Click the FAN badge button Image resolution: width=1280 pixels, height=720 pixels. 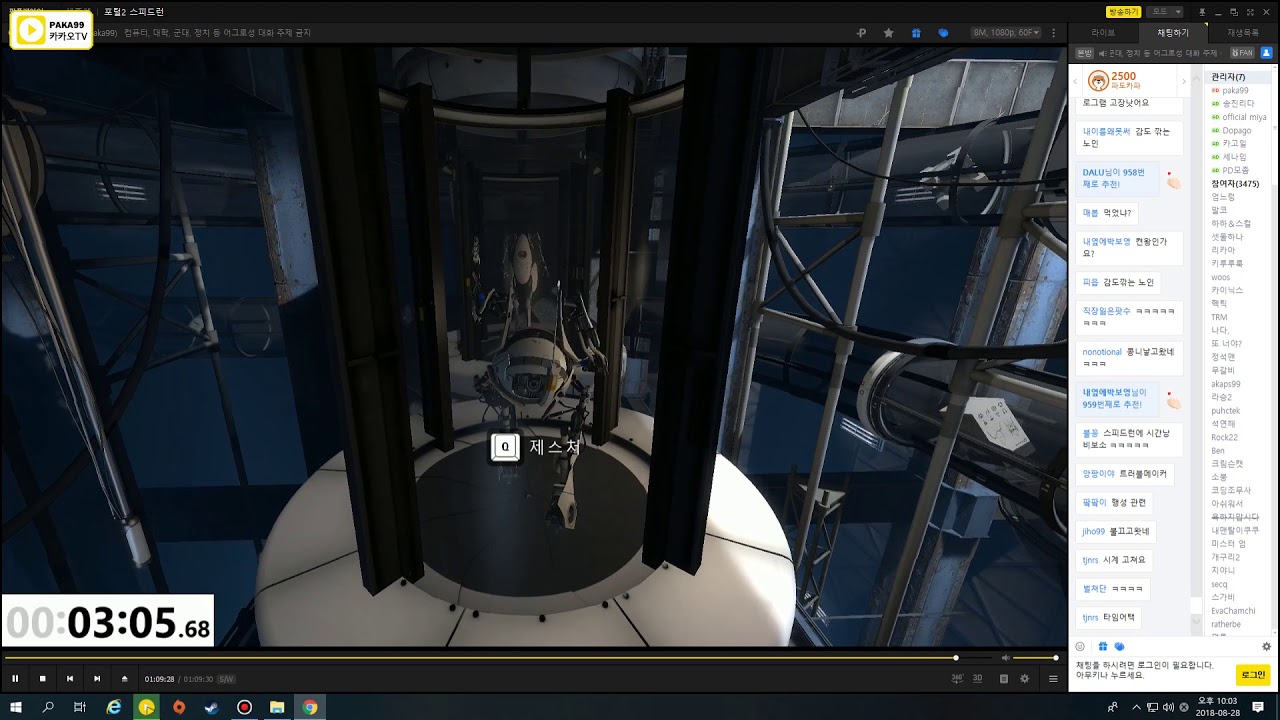1242,52
